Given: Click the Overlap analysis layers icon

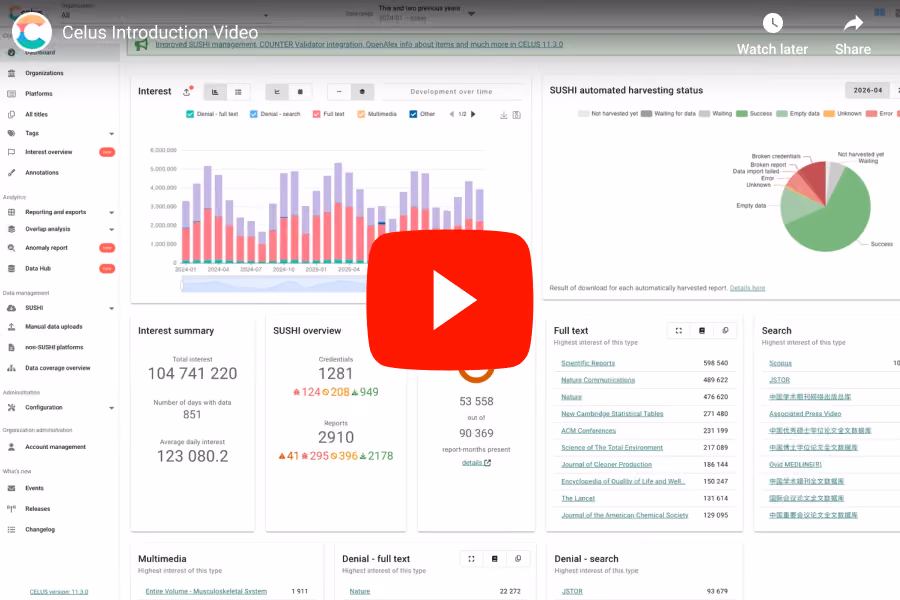Looking at the screenshot, I should 11,229.
